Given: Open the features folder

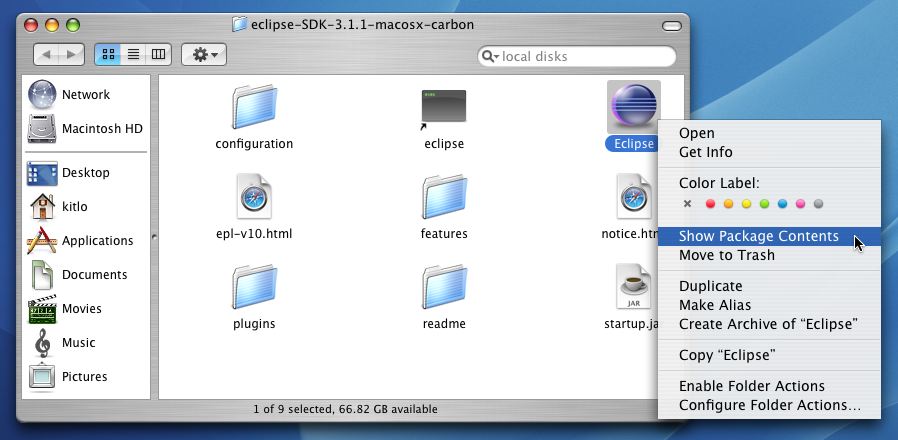Looking at the screenshot, I should click(x=444, y=197).
